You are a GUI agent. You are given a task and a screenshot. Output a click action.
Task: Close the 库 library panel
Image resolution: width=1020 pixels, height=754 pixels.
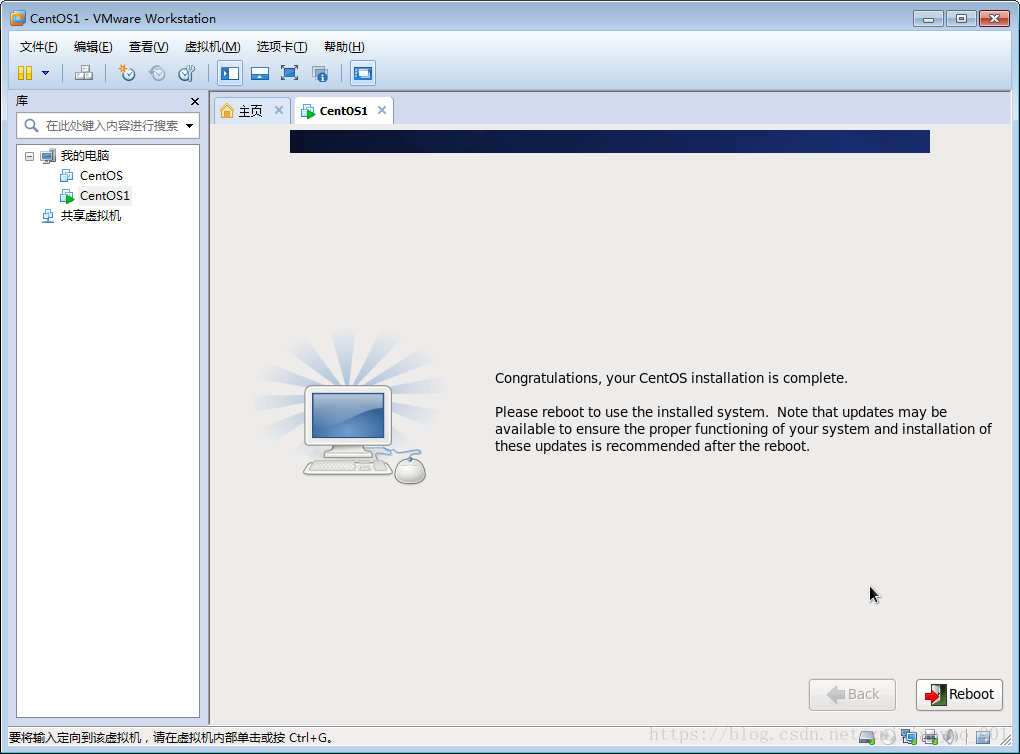[x=195, y=101]
